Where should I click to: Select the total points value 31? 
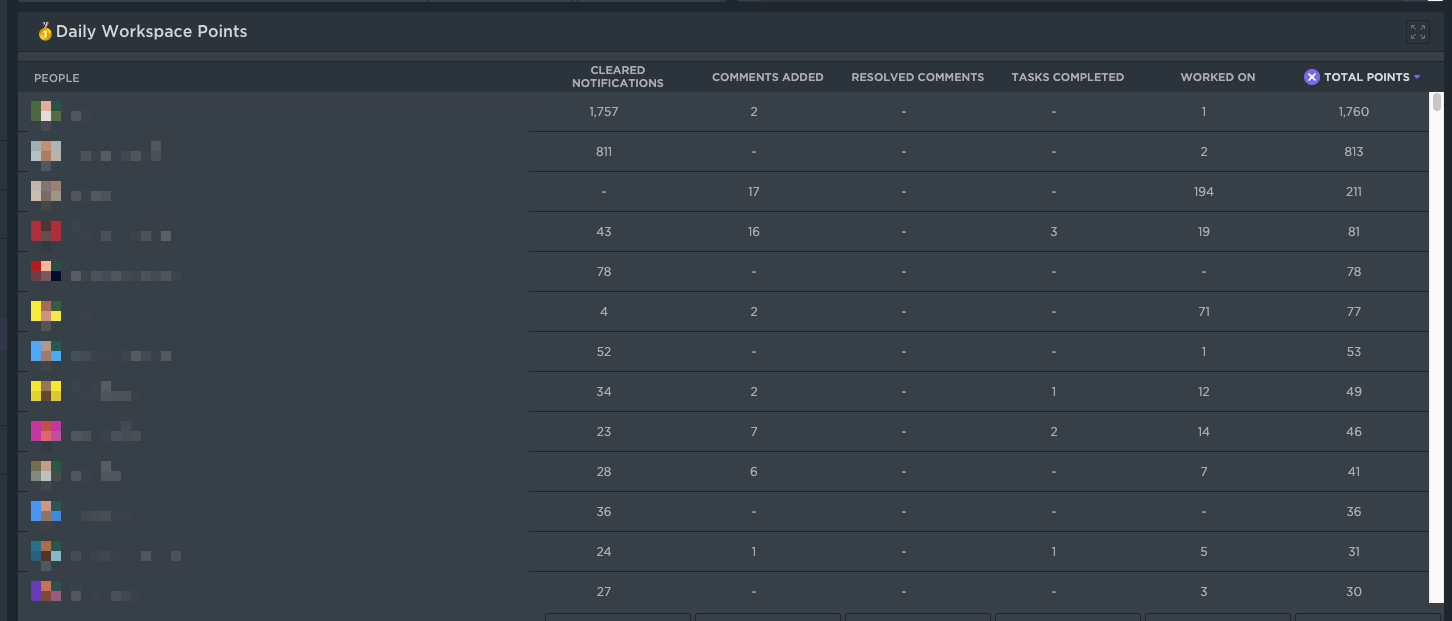pos(1354,552)
